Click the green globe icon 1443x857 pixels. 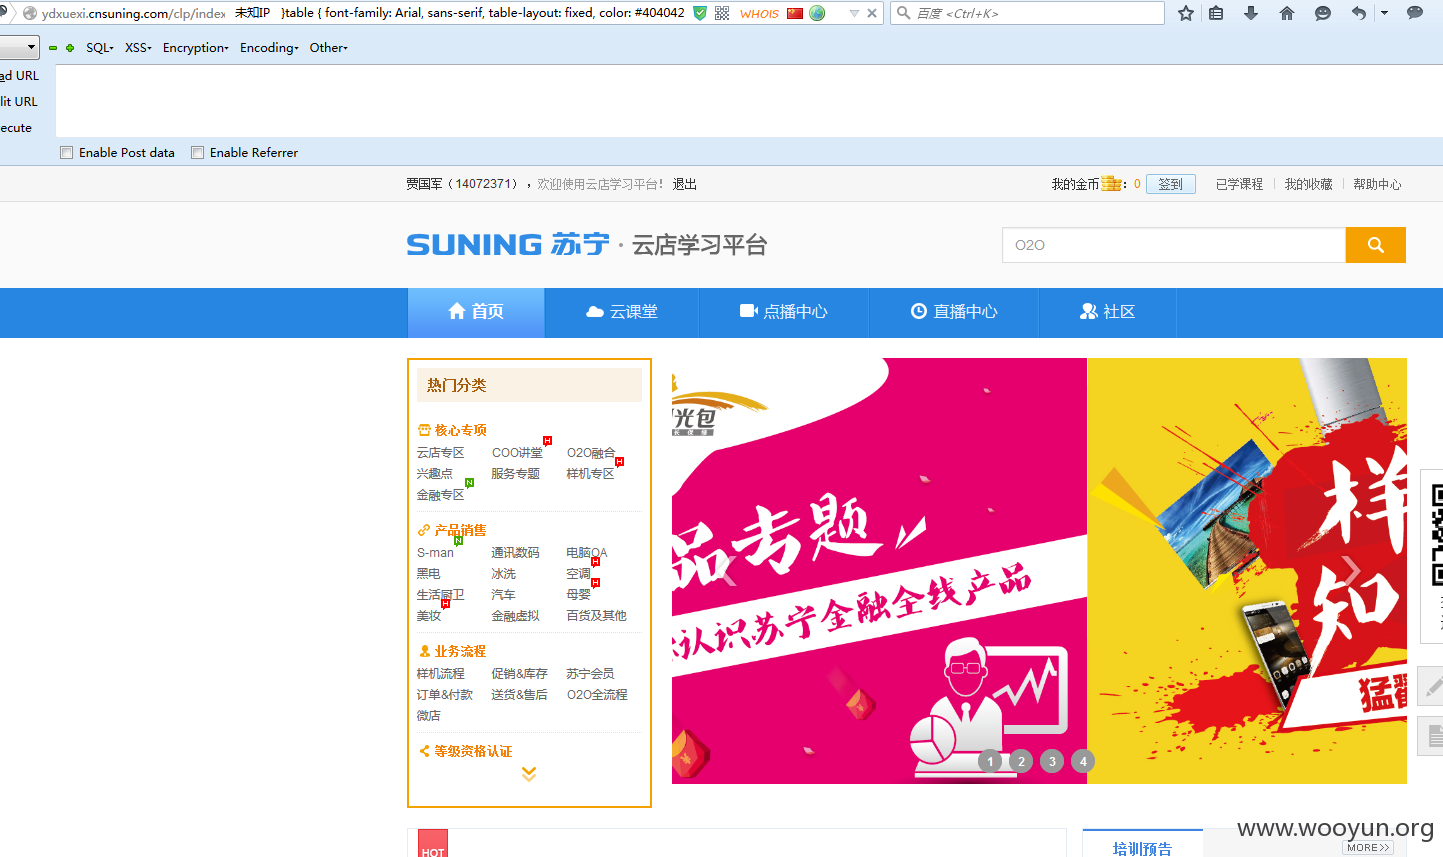[x=817, y=13]
